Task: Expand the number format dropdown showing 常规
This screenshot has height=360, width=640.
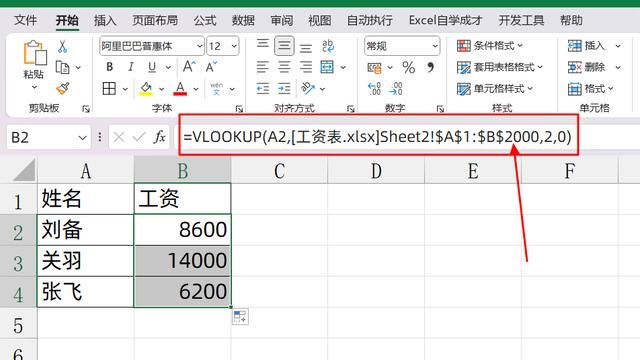Action: point(435,46)
